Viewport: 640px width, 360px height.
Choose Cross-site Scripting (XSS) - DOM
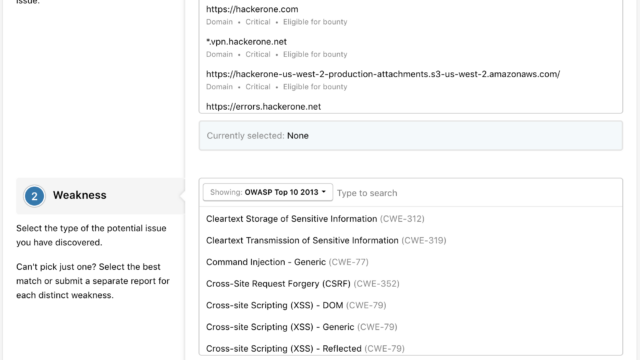tap(411, 305)
